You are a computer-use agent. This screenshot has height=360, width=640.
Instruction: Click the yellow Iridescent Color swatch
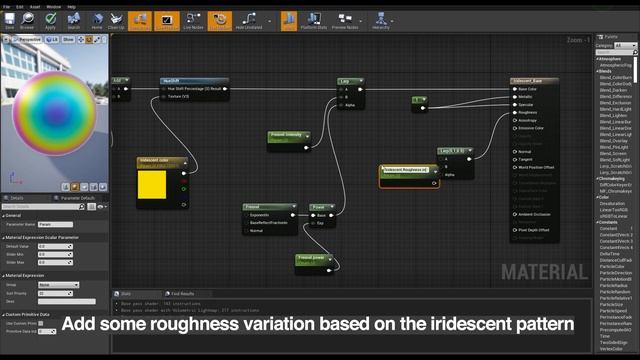point(152,185)
